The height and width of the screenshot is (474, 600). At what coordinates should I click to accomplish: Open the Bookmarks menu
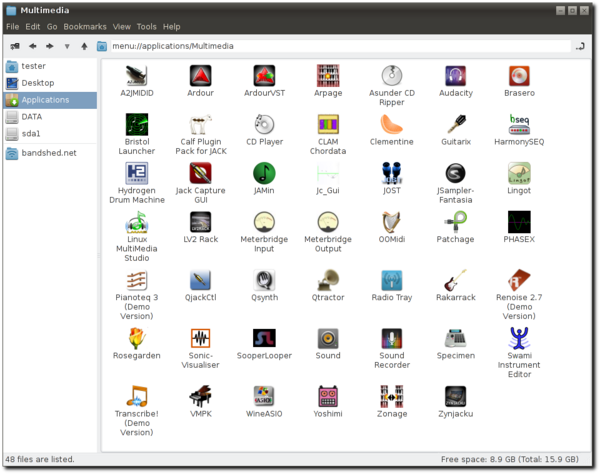(x=85, y=27)
